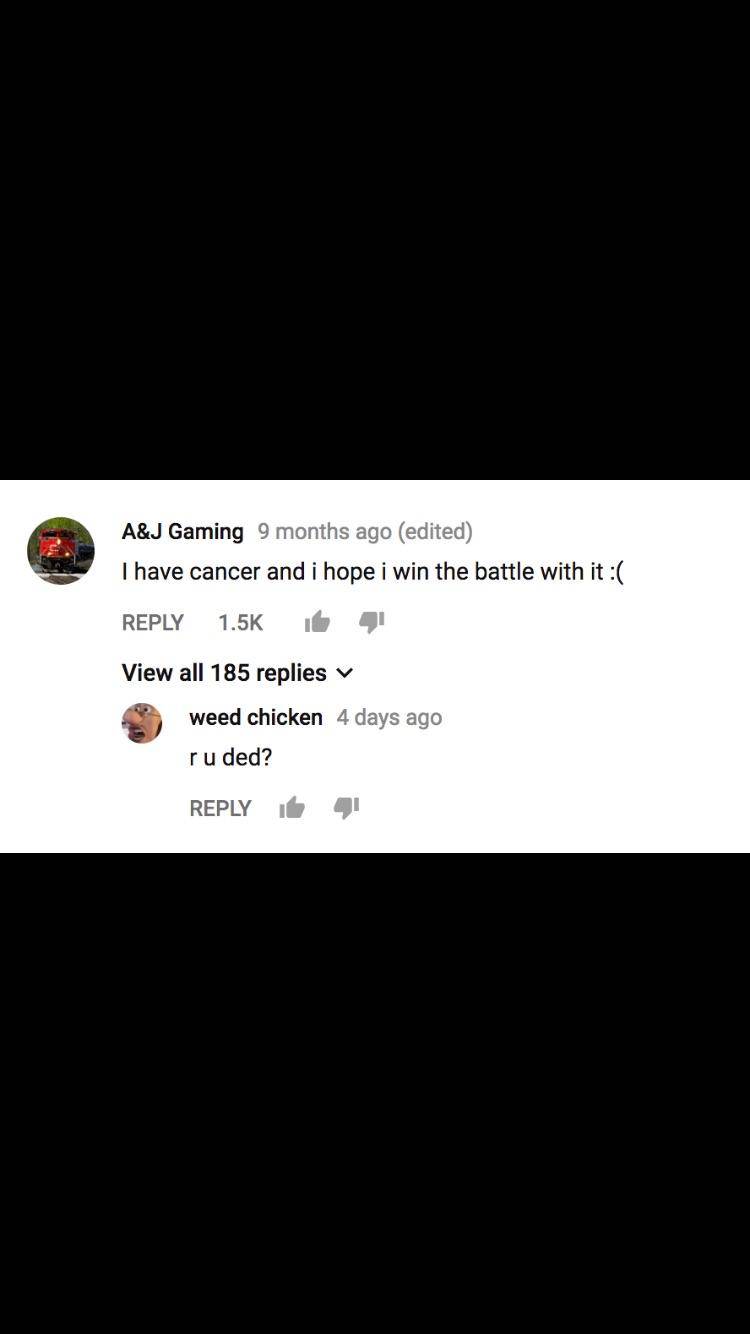The height and width of the screenshot is (1334, 750).
Task: Visit the A&J Gaming channel name
Action: (x=182, y=531)
